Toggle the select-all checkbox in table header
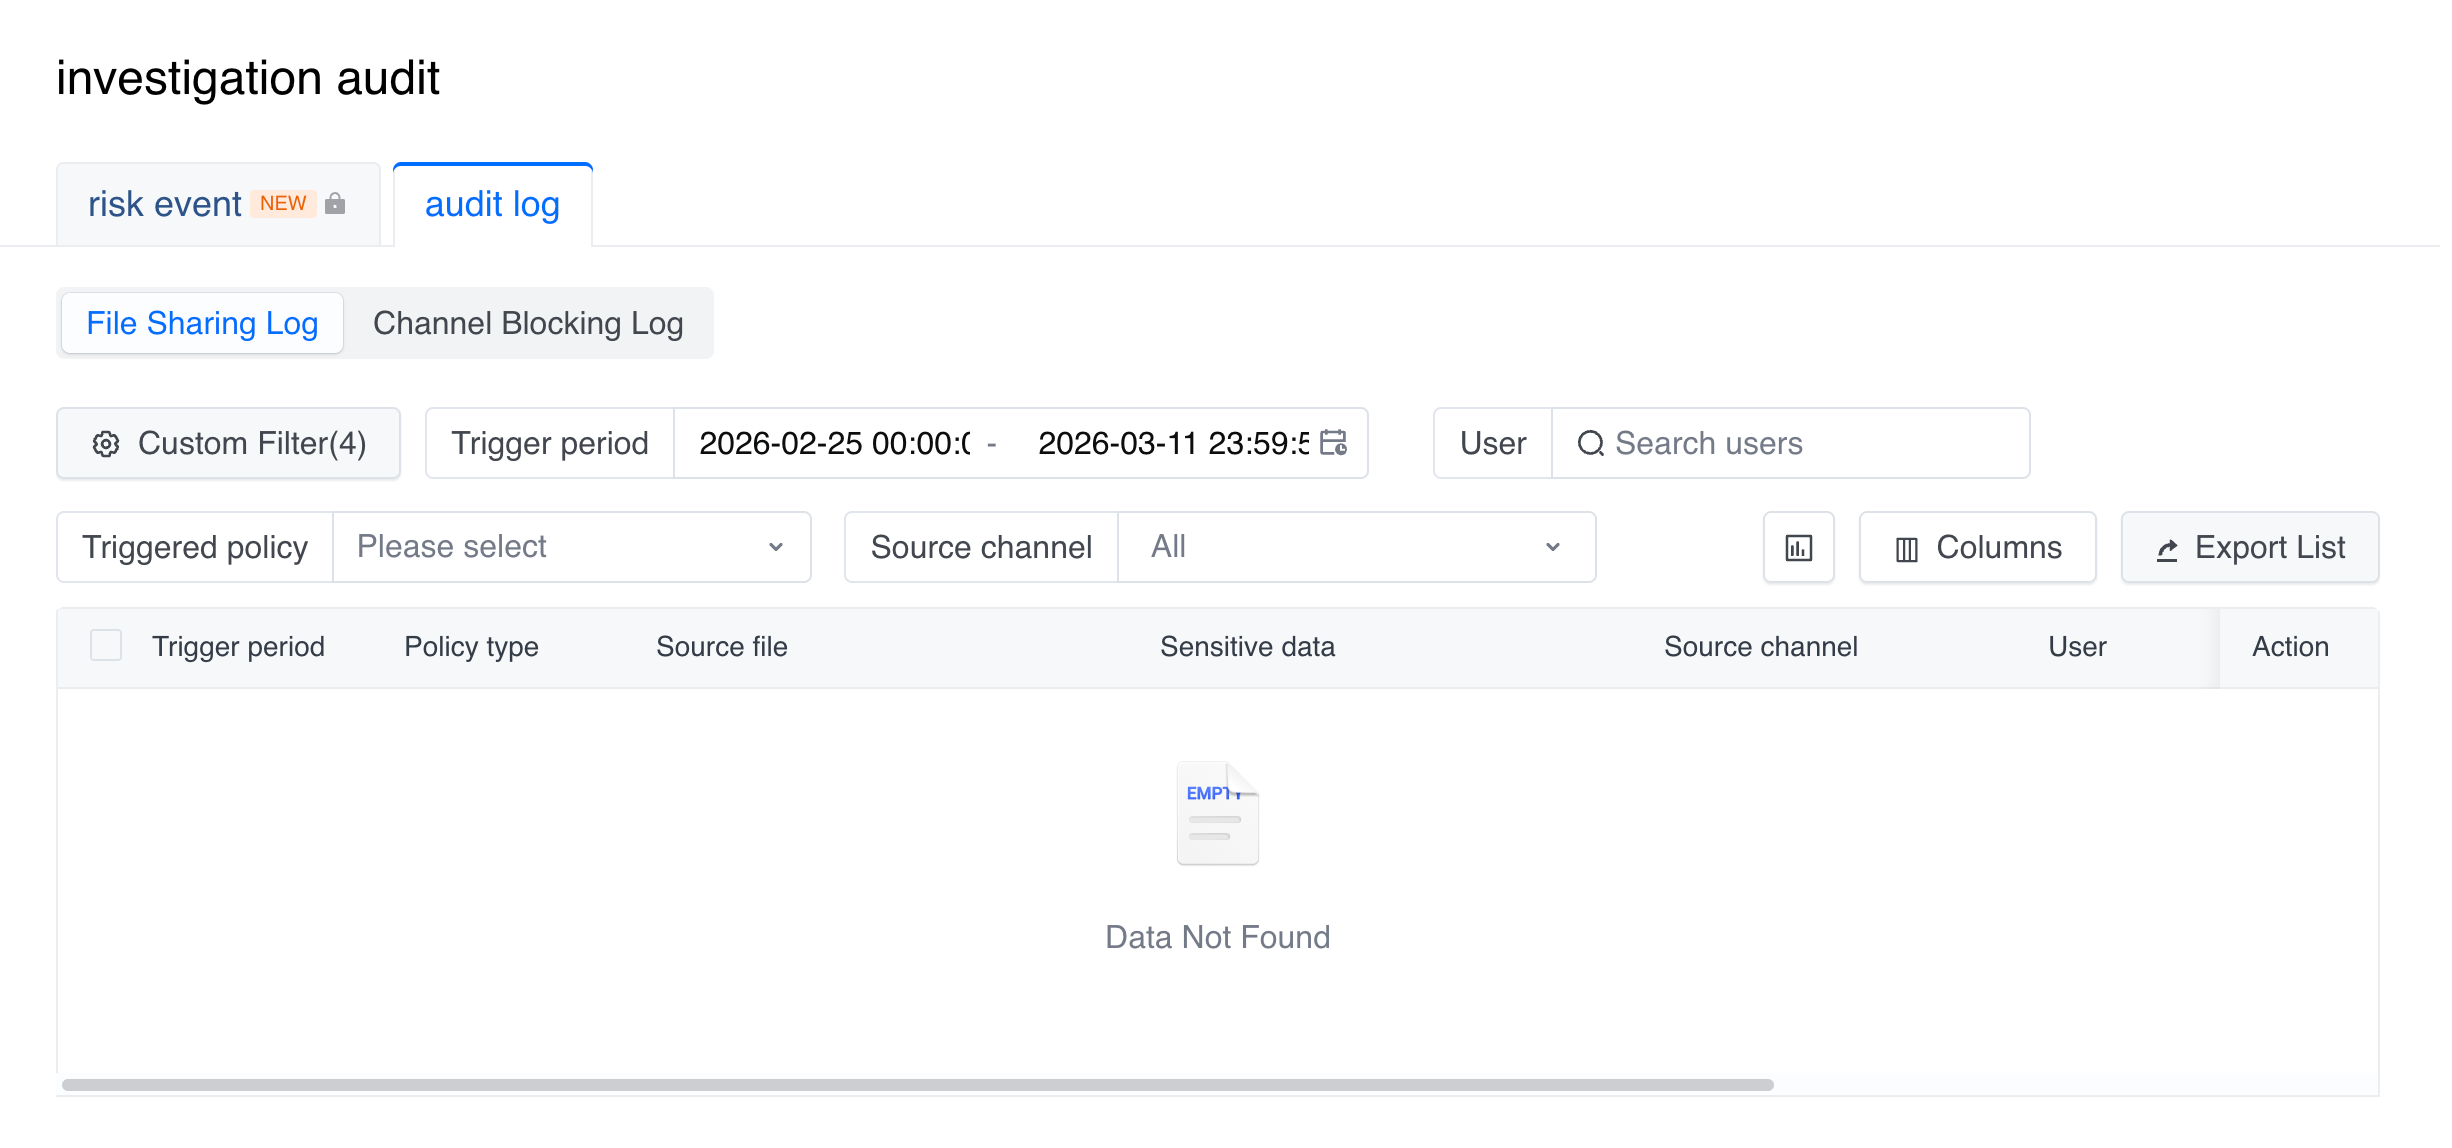The width and height of the screenshot is (2452, 1148). [x=107, y=646]
